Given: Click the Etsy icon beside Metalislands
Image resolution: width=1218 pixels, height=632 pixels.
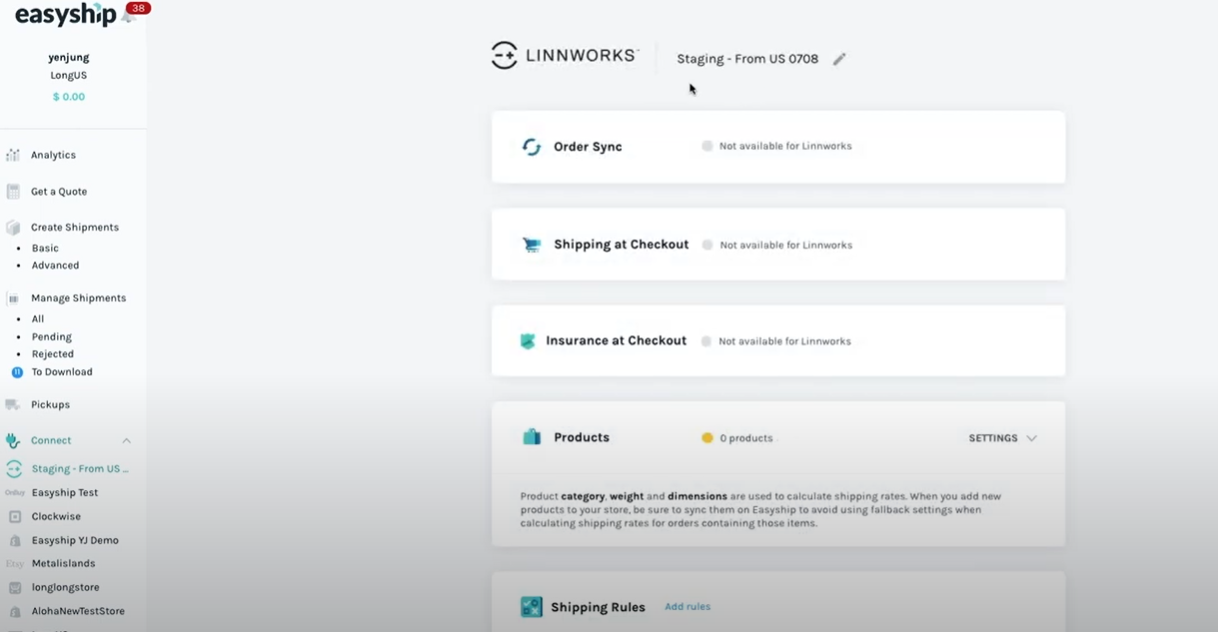Looking at the screenshot, I should click(15, 564).
